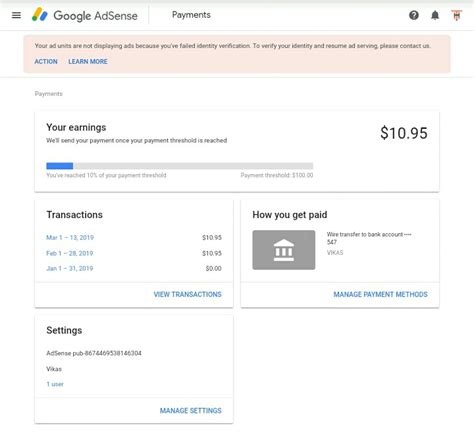Open the Mar 1 – 13, 2019 transaction
The width and height of the screenshot is (474, 448).
click(x=70, y=238)
